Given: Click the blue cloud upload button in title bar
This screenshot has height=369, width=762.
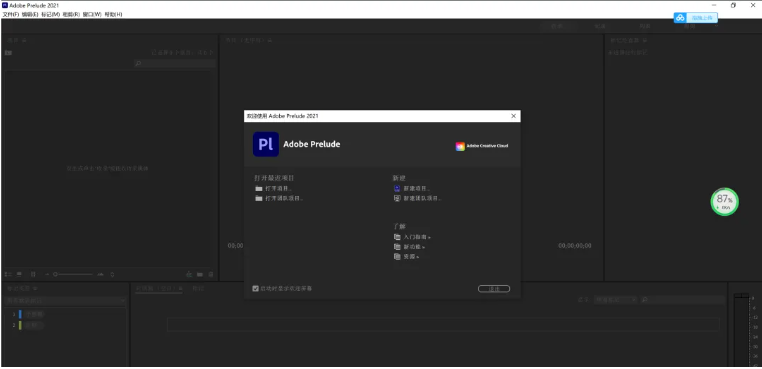Looking at the screenshot, I should [695, 18].
